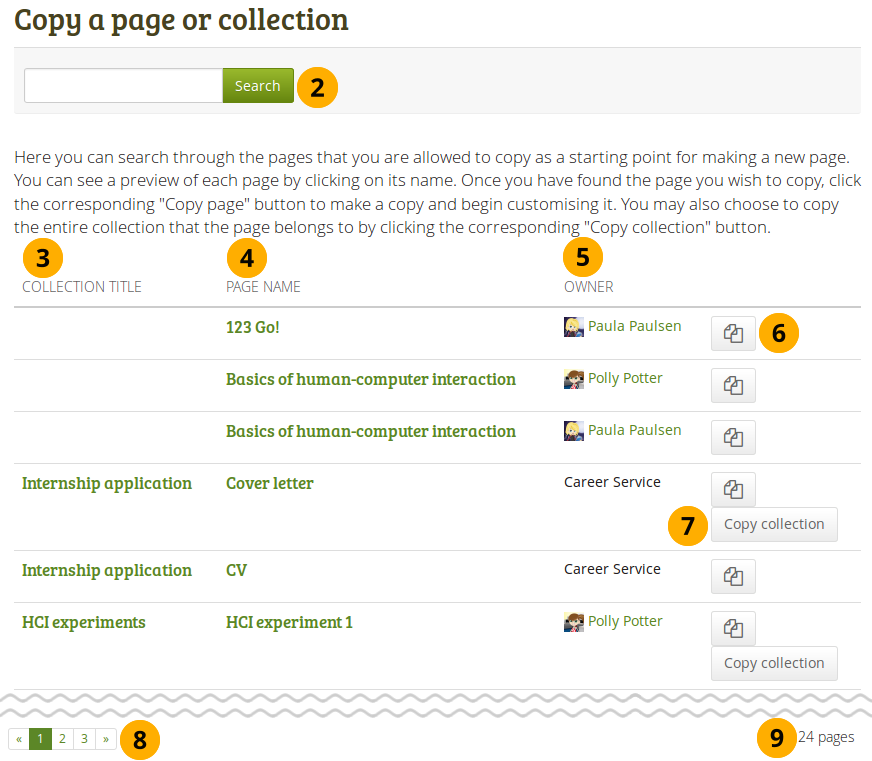
Task: Click Paula Paulsen's avatar beside 123 Go!
Action: pyautogui.click(x=573, y=326)
